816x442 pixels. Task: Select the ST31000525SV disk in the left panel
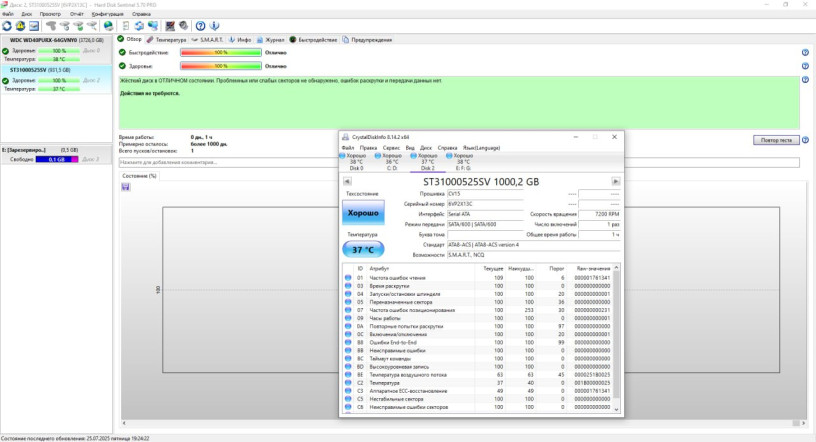pyautogui.click(x=56, y=79)
